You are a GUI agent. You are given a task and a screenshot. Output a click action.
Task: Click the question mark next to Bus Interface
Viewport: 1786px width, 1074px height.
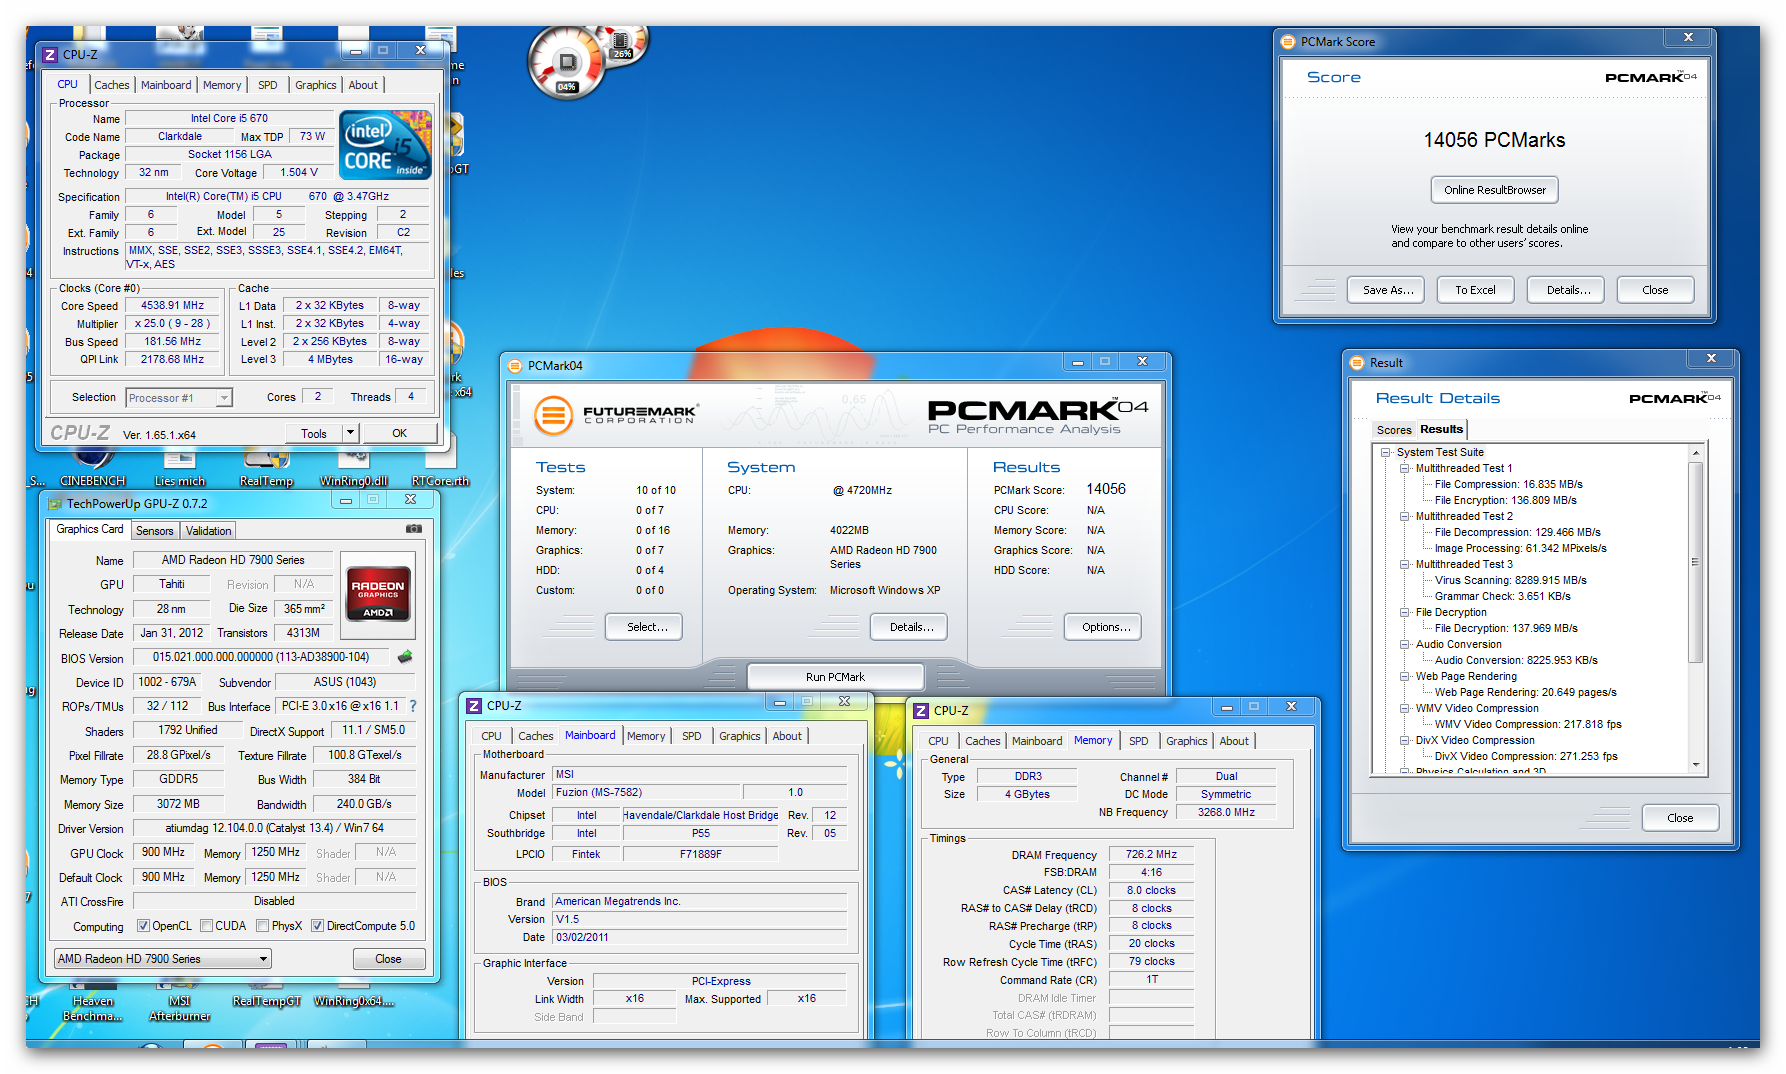(412, 706)
